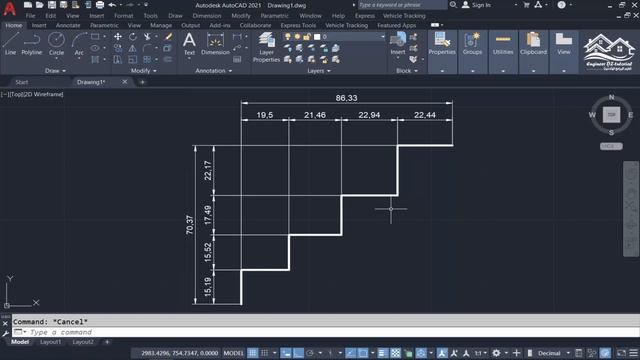Screen dimensions: 640x360
Task: Click the Save icon in quick access toolbar
Action: tap(52, 5)
